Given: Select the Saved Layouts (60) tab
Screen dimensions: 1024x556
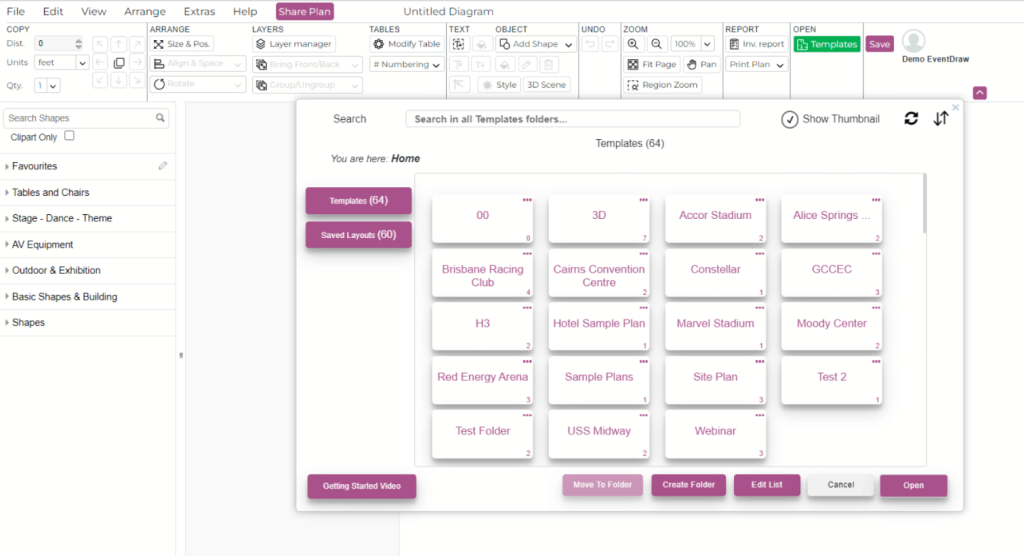Looking at the screenshot, I should [359, 235].
